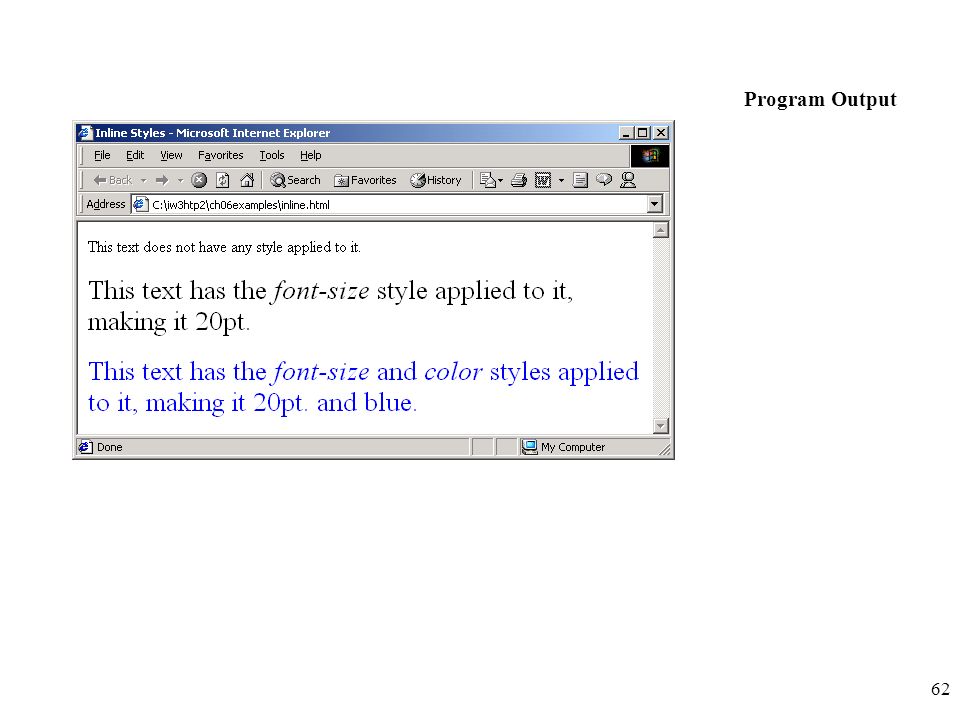
Task: Click the 'My Computer' status text
Action: (573, 448)
